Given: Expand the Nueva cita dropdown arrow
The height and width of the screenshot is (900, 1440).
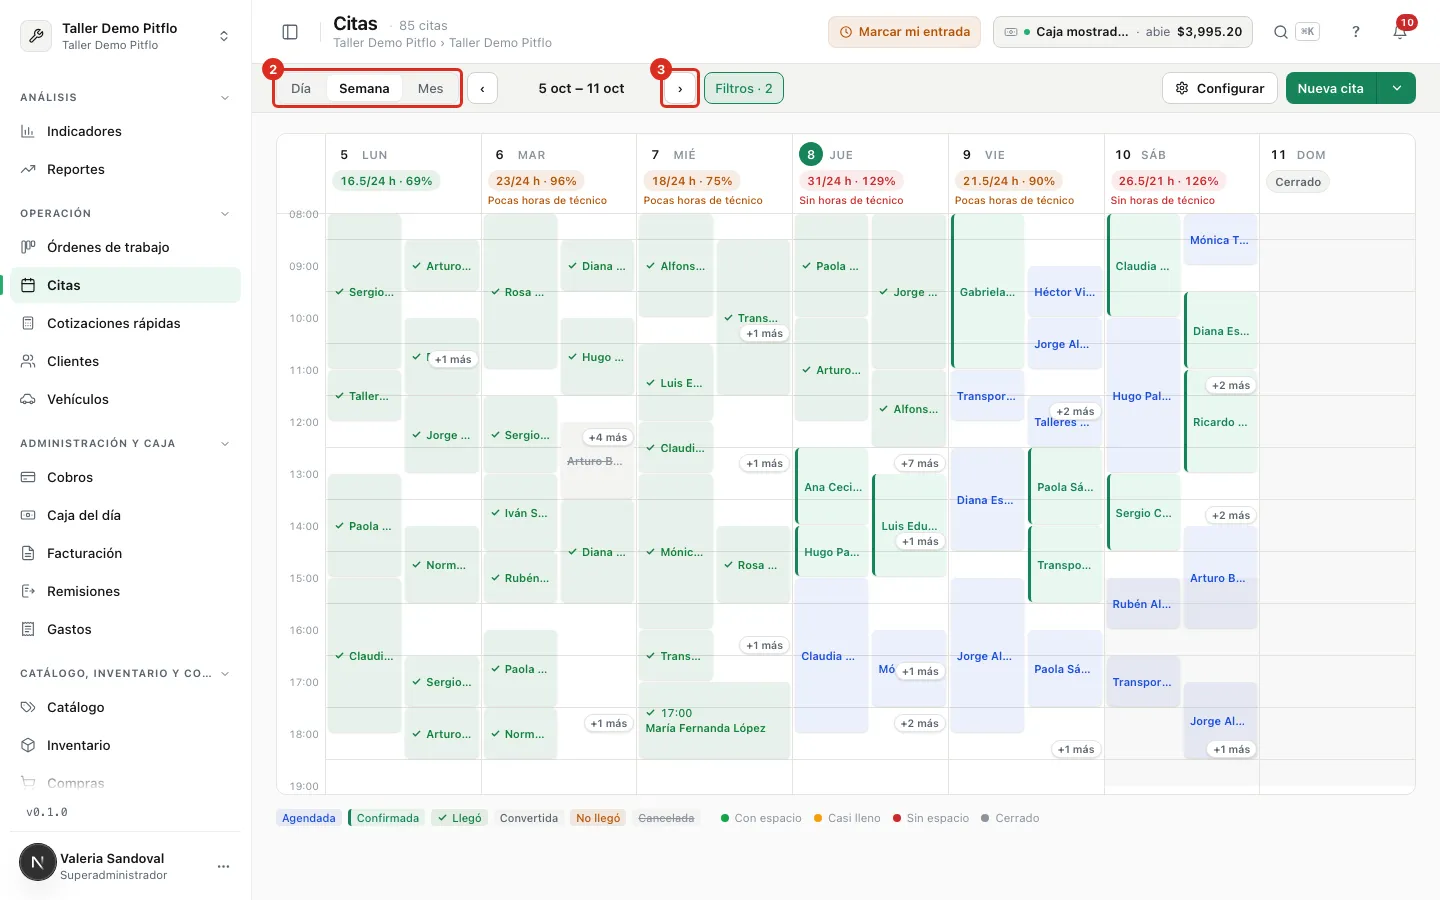Looking at the screenshot, I should tap(1396, 88).
